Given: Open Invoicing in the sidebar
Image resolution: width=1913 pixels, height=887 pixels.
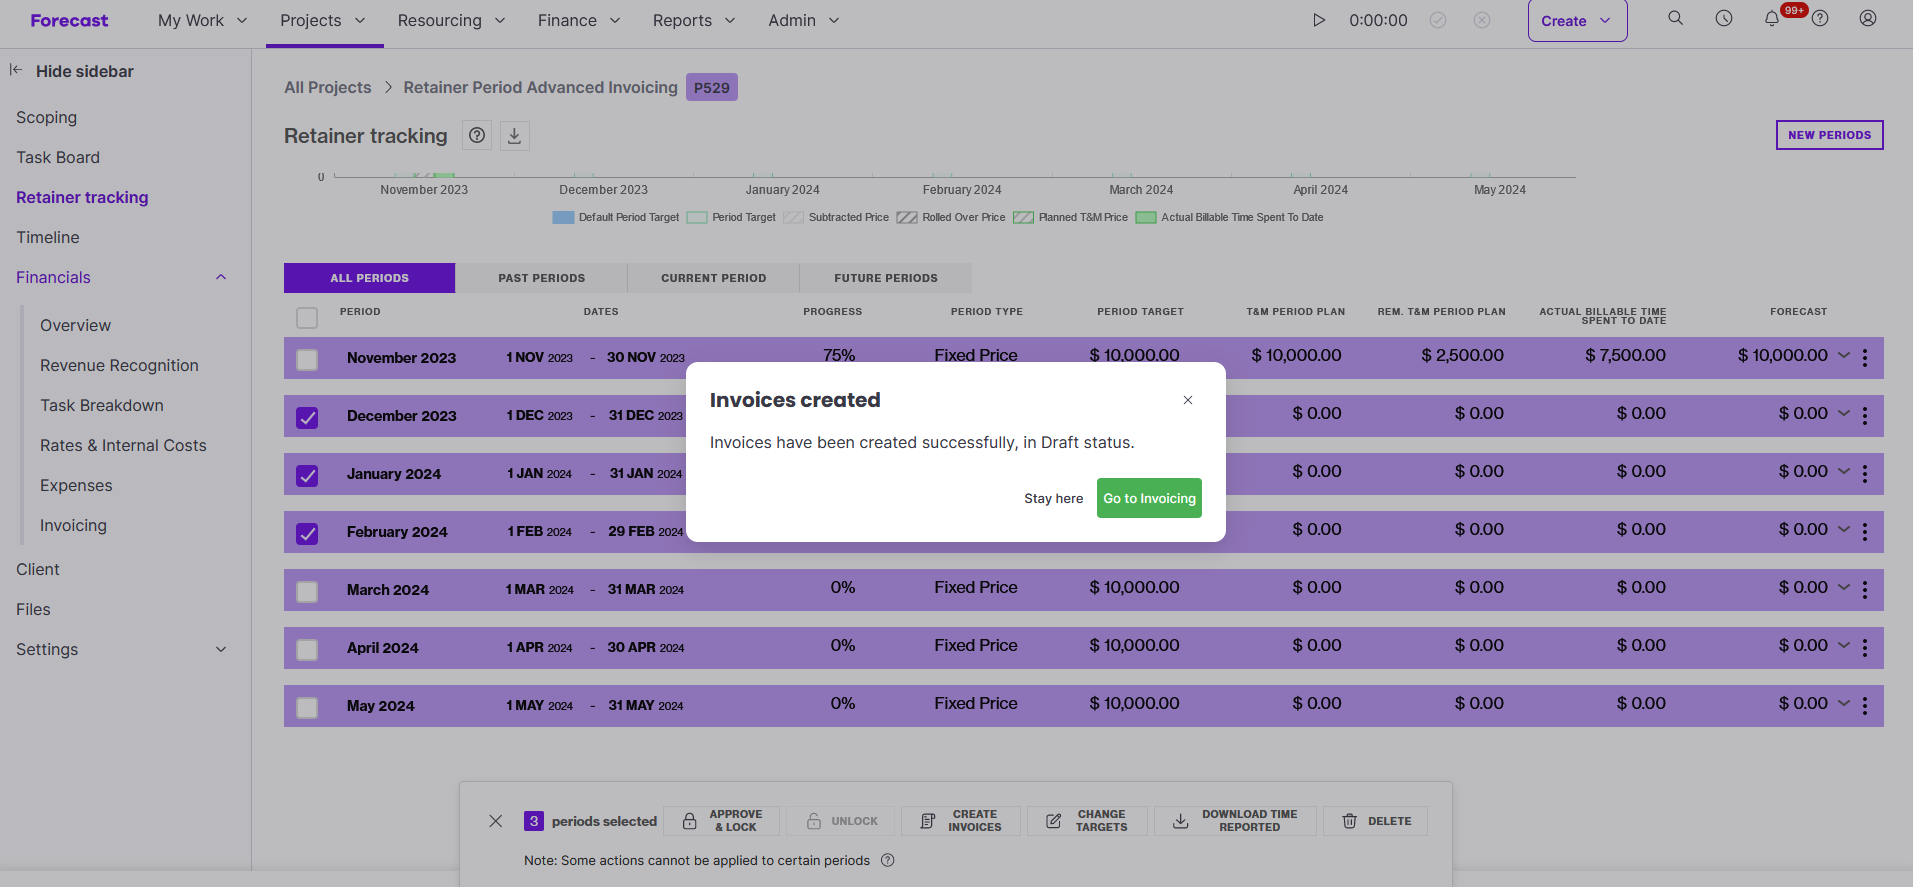Looking at the screenshot, I should click(73, 525).
